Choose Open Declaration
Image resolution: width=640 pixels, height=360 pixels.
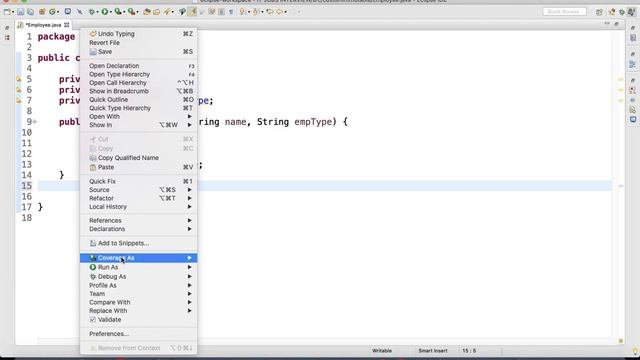tap(139, 66)
